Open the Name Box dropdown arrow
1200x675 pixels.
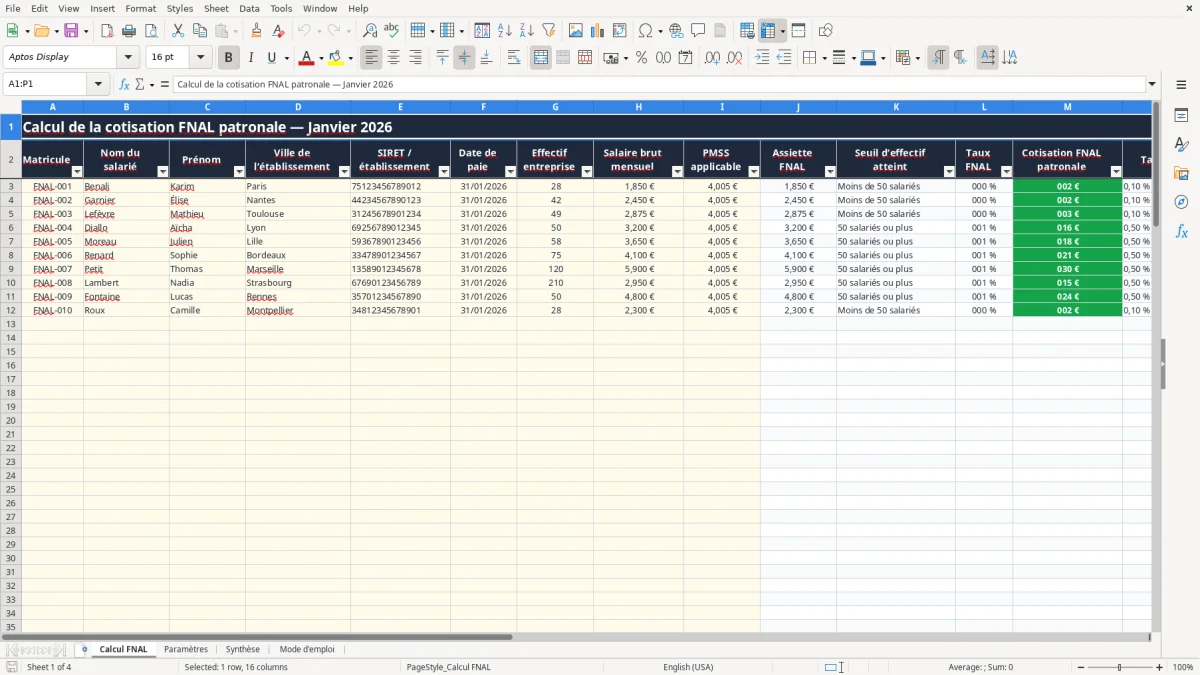100,85
